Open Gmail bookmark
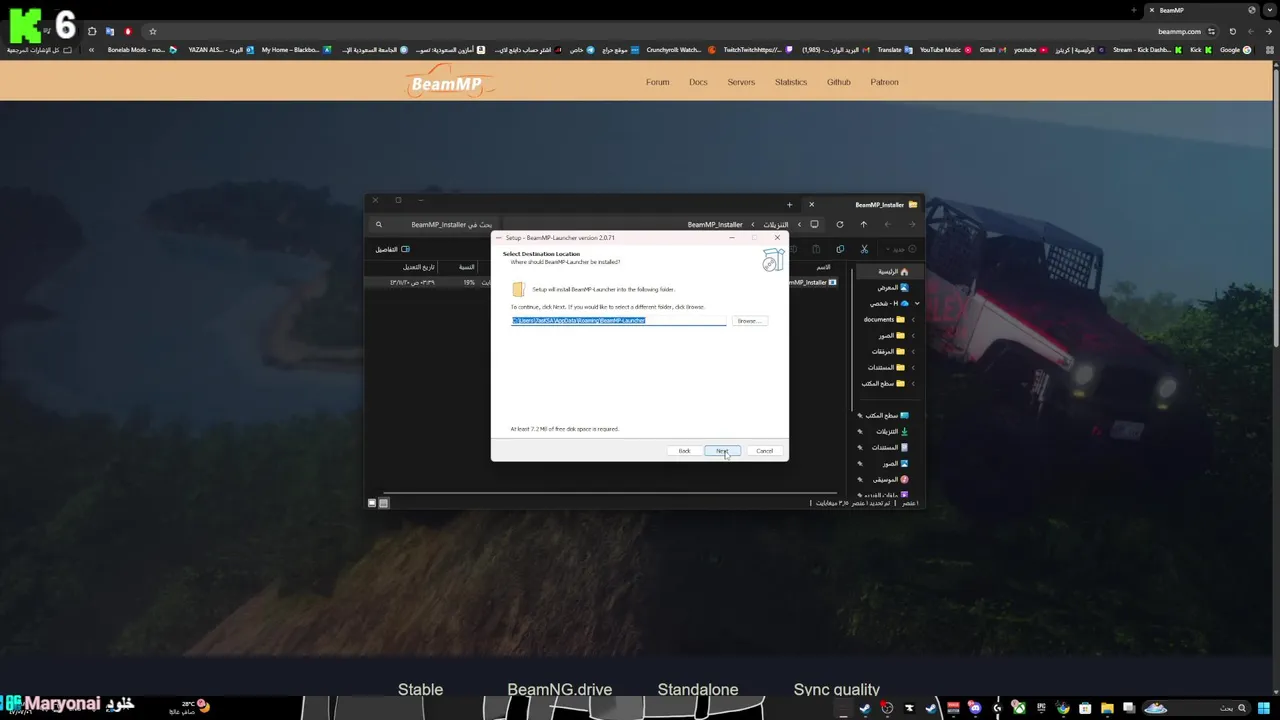This screenshot has width=1280, height=720. click(991, 50)
